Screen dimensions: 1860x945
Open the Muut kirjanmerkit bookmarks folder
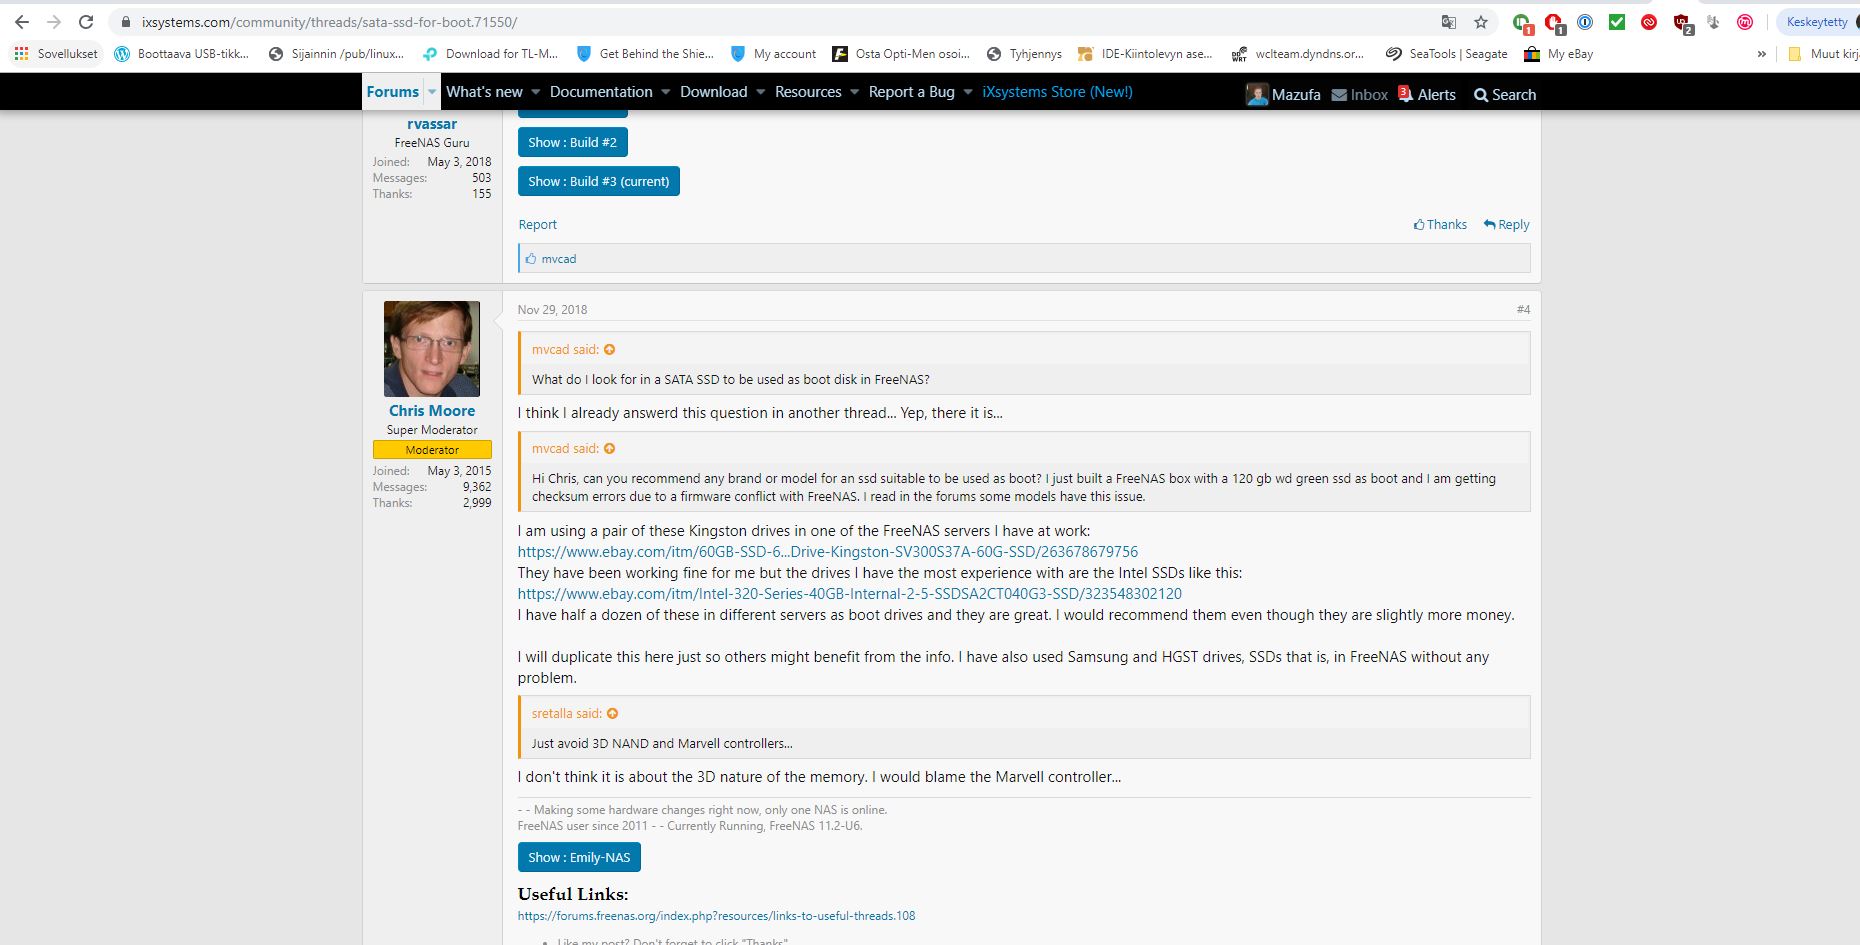[1823, 54]
